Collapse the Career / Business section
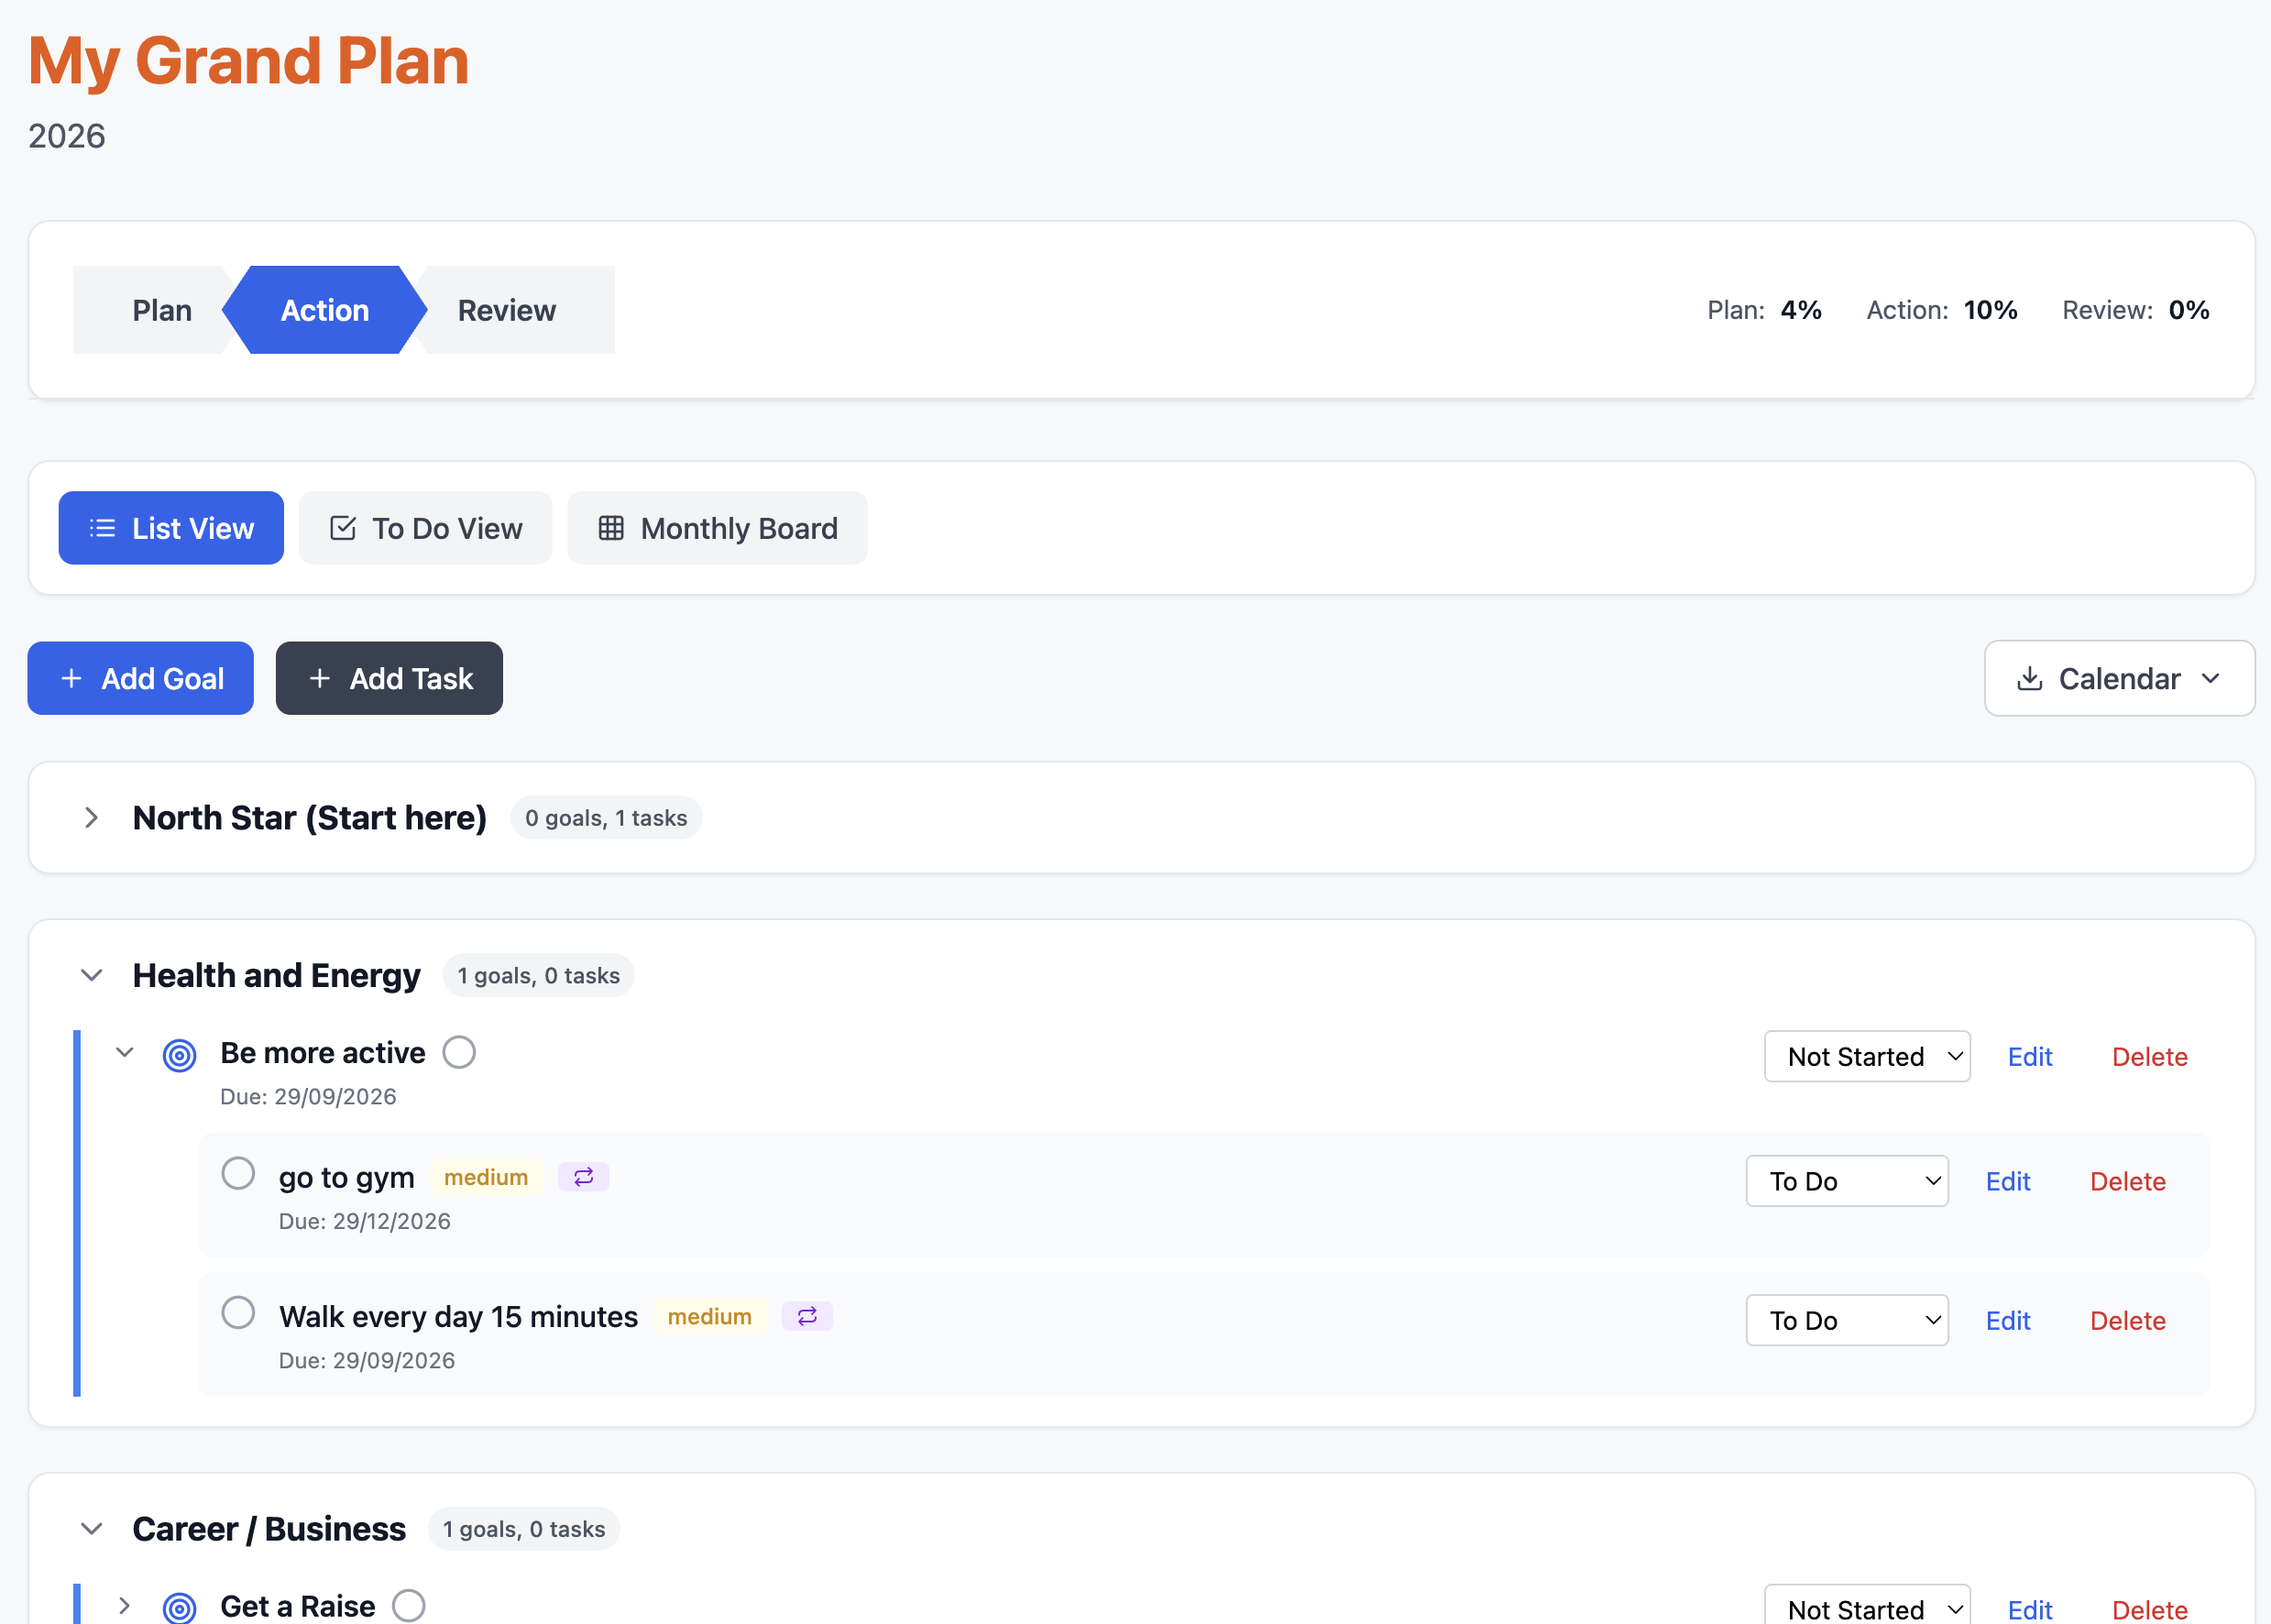 click(x=91, y=1529)
